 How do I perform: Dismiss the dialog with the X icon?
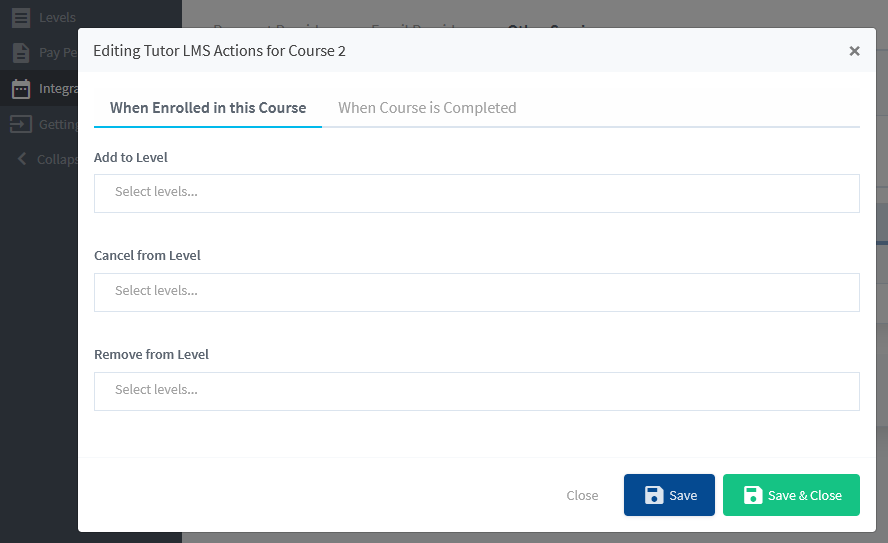click(x=854, y=51)
